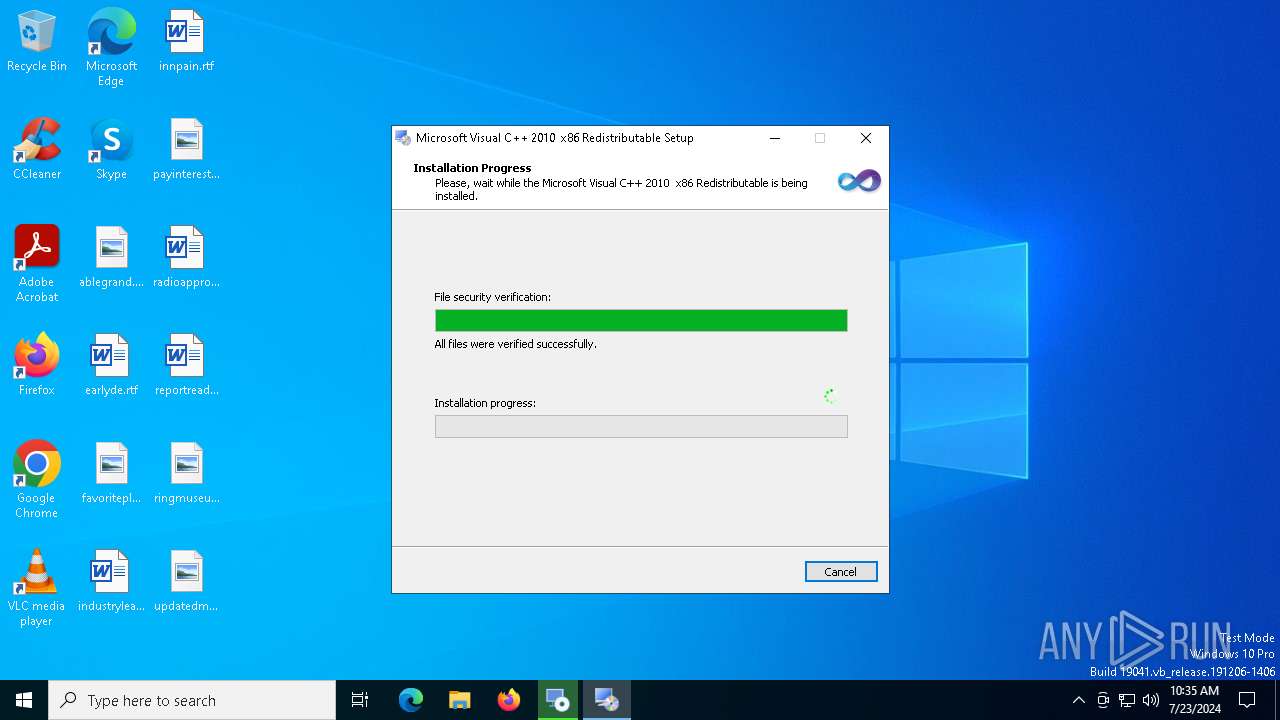Click the taskbar search box
This screenshot has width=1280, height=720.
[x=192, y=700]
